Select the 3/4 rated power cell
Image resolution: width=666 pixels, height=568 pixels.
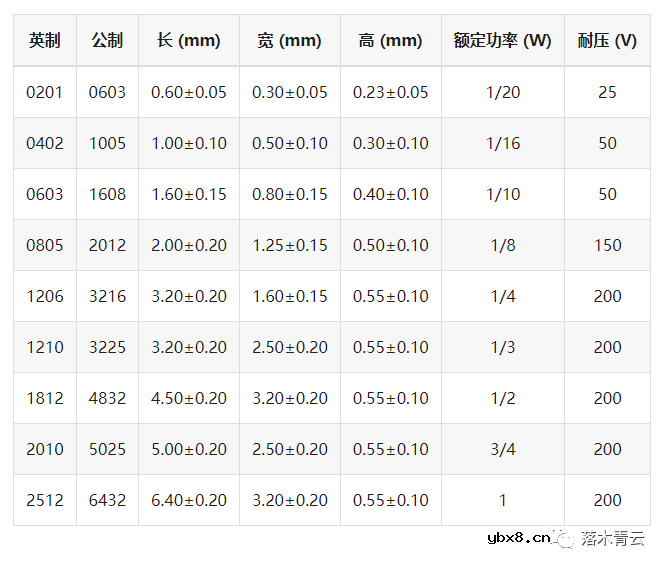point(502,449)
